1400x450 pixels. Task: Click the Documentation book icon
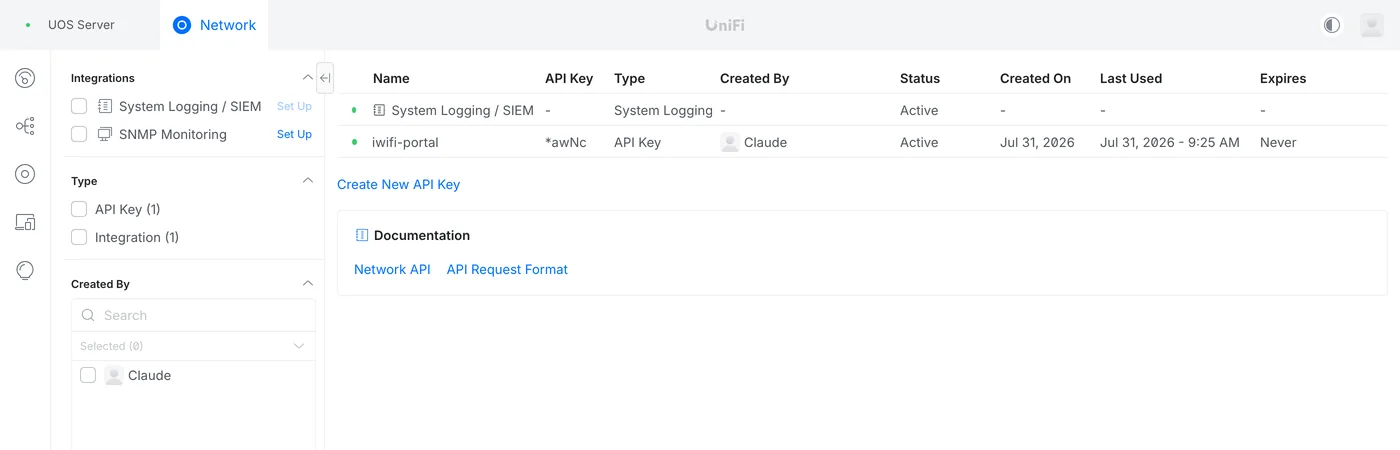click(362, 235)
